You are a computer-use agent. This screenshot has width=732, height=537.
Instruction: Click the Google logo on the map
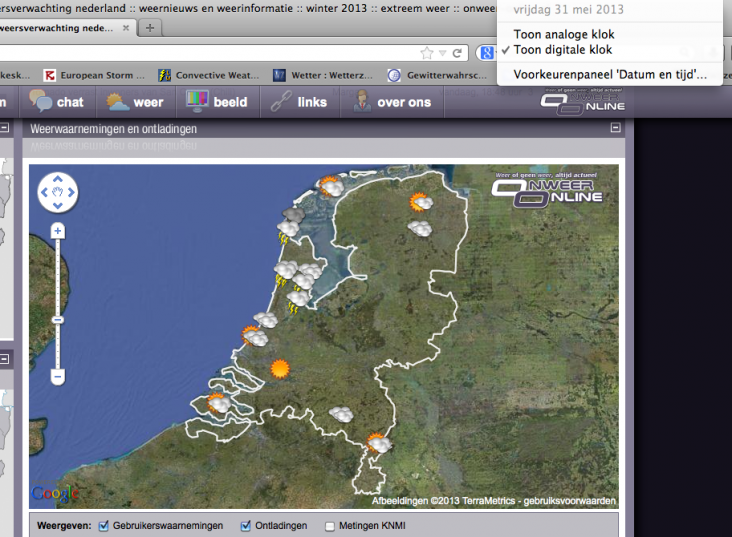54,493
